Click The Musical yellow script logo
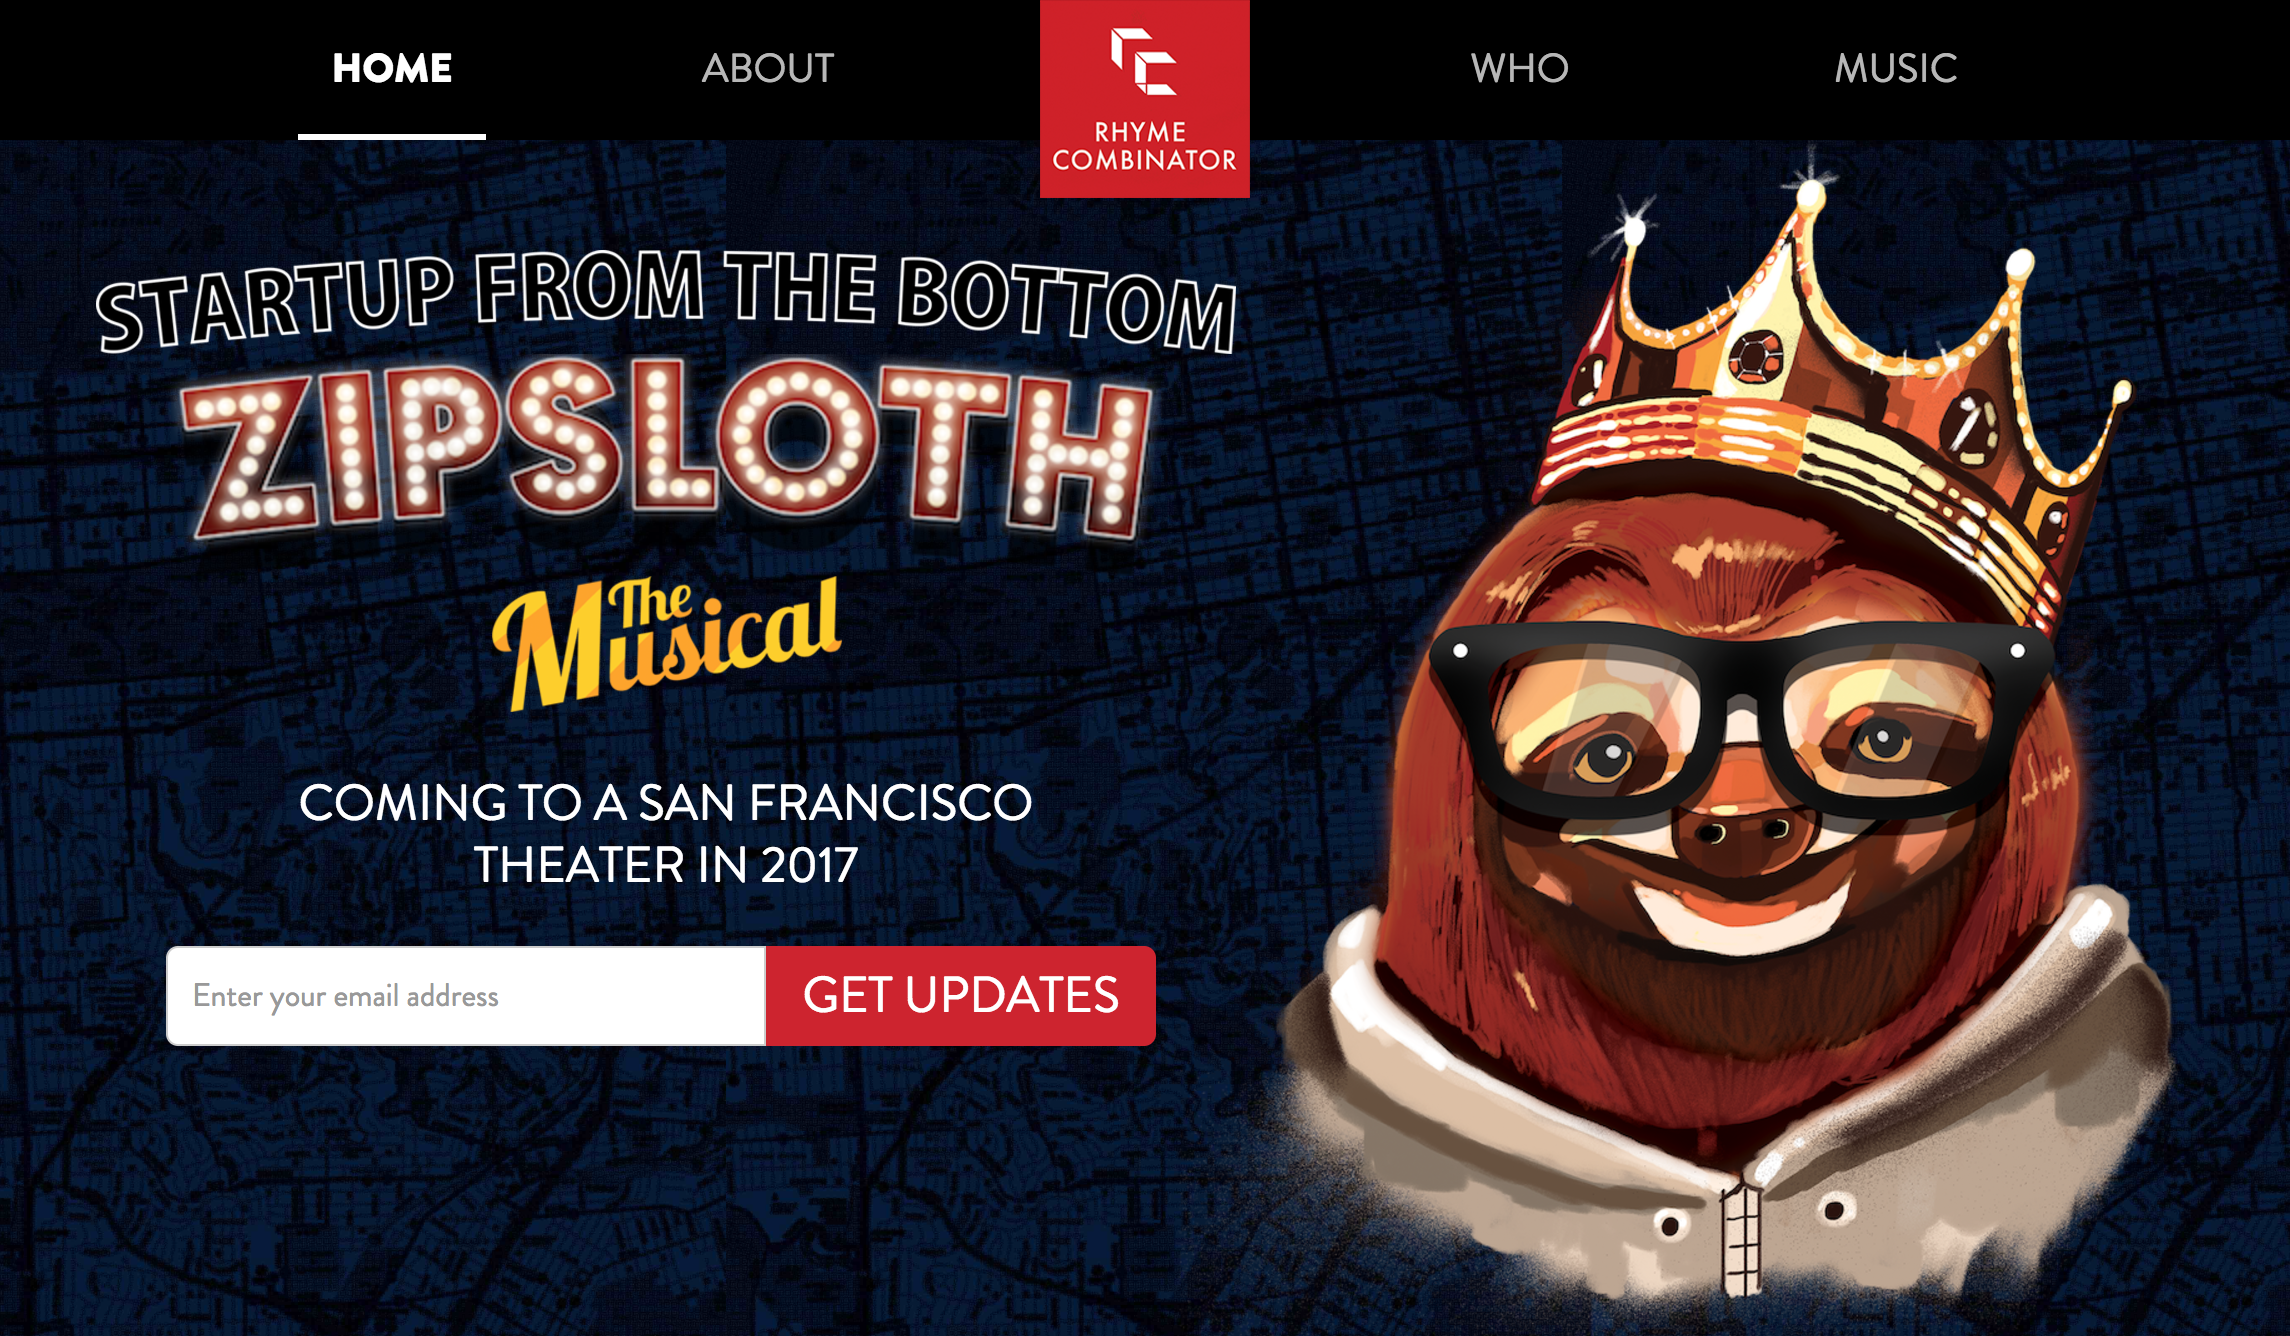 click(667, 643)
